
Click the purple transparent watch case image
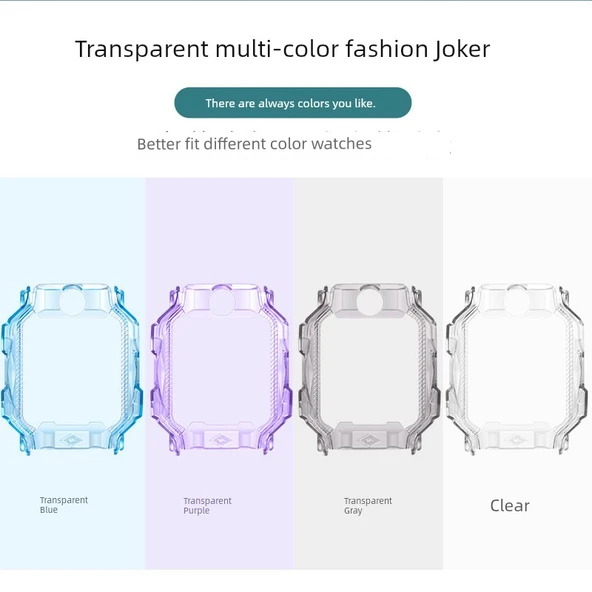(x=221, y=369)
